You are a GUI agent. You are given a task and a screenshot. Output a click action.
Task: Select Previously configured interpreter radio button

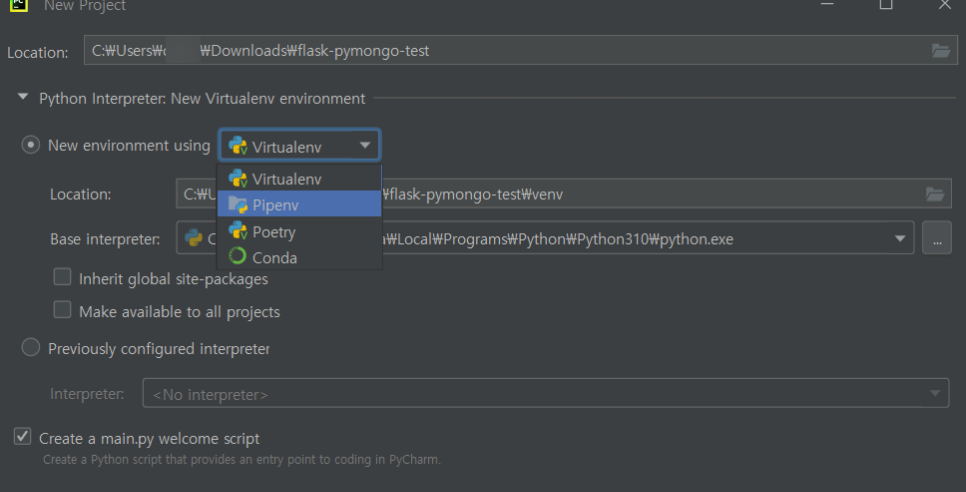pos(30,348)
